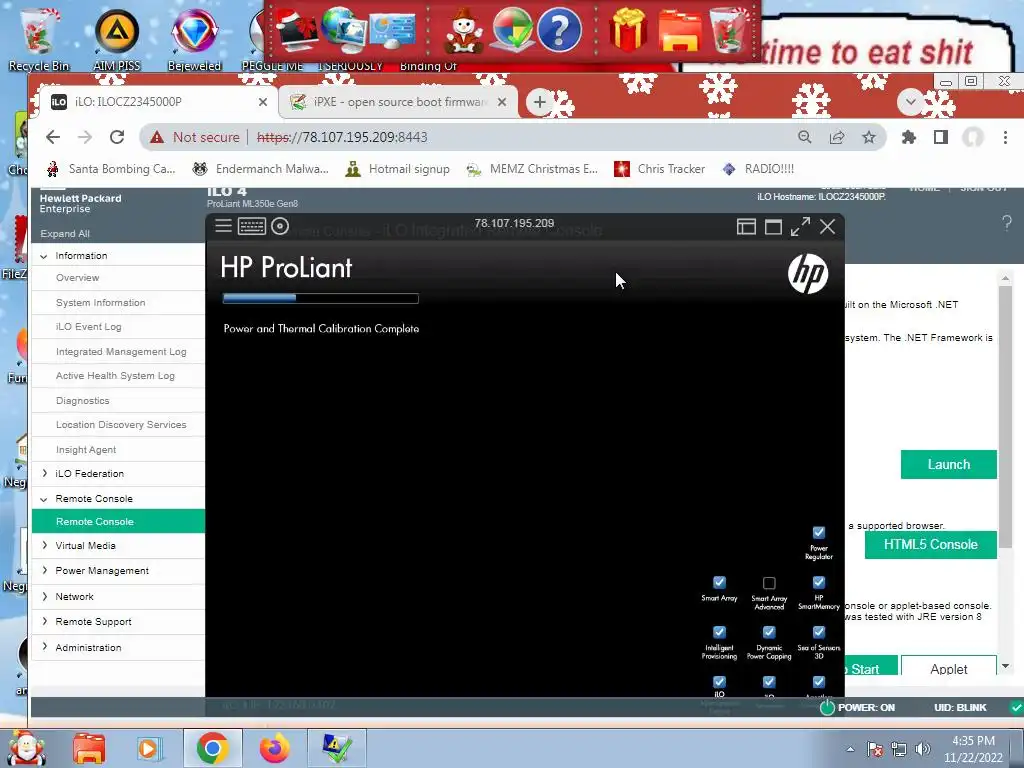Click the console docked layout icon
Viewport: 1024px width, 768px height.
pos(746,227)
